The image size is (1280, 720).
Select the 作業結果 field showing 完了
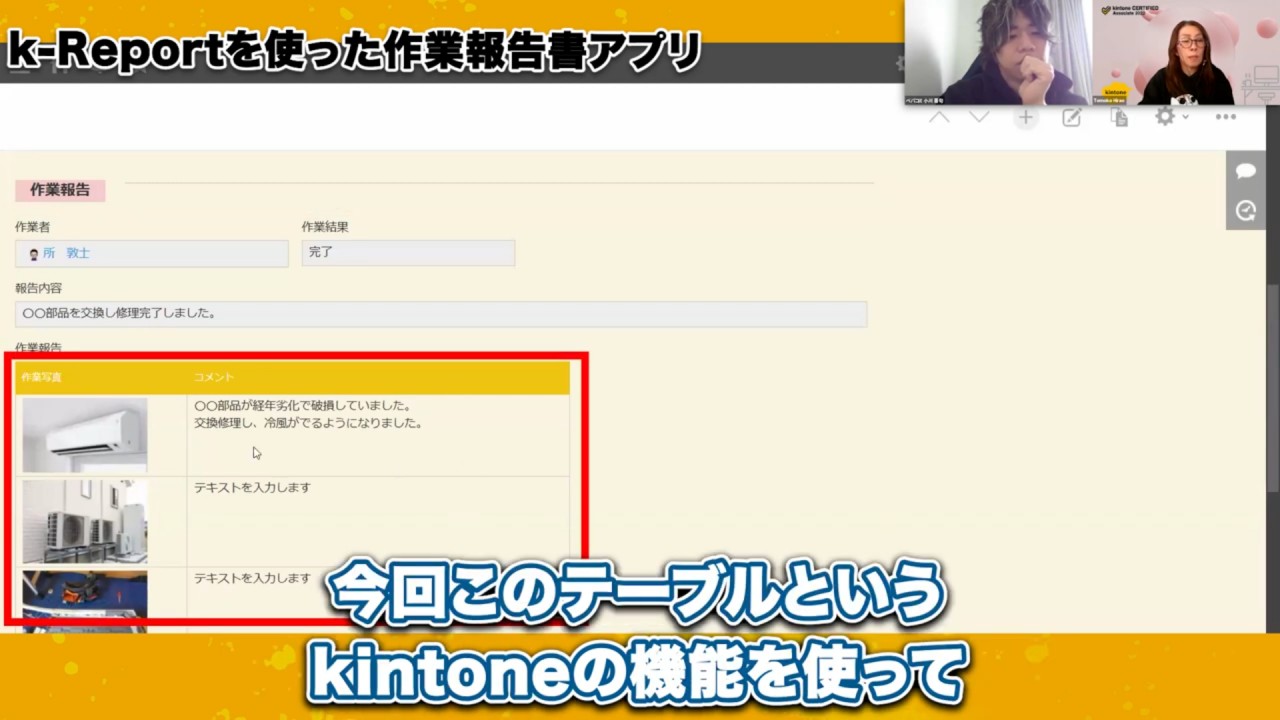click(x=408, y=253)
